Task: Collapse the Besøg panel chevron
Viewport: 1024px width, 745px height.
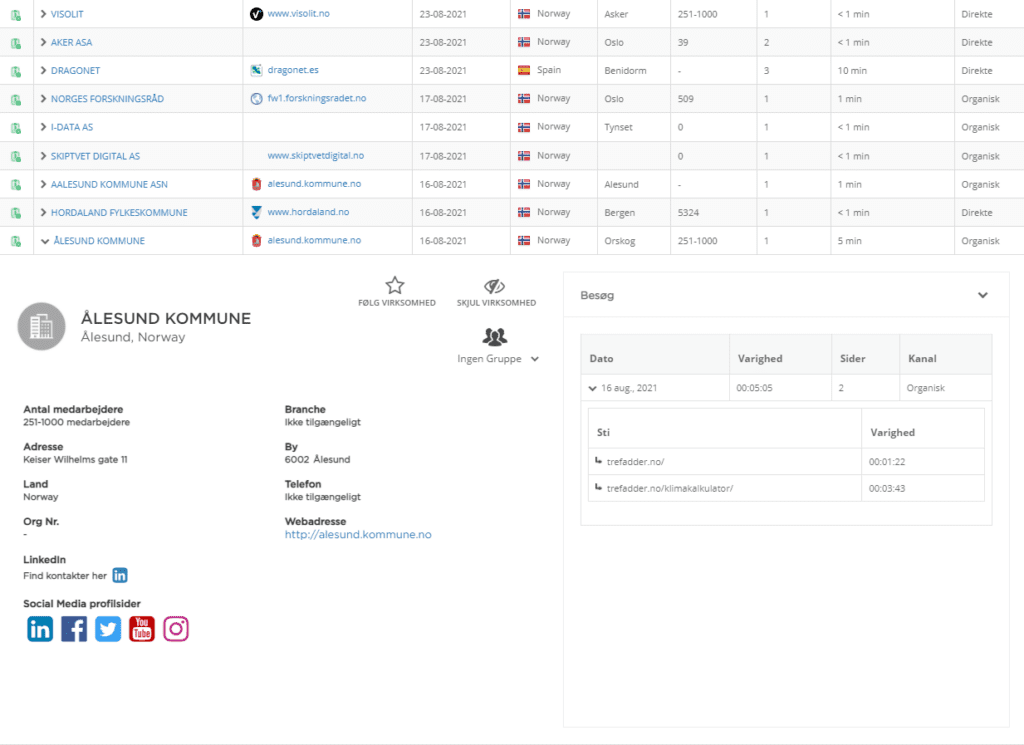Action: tap(982, 295)
